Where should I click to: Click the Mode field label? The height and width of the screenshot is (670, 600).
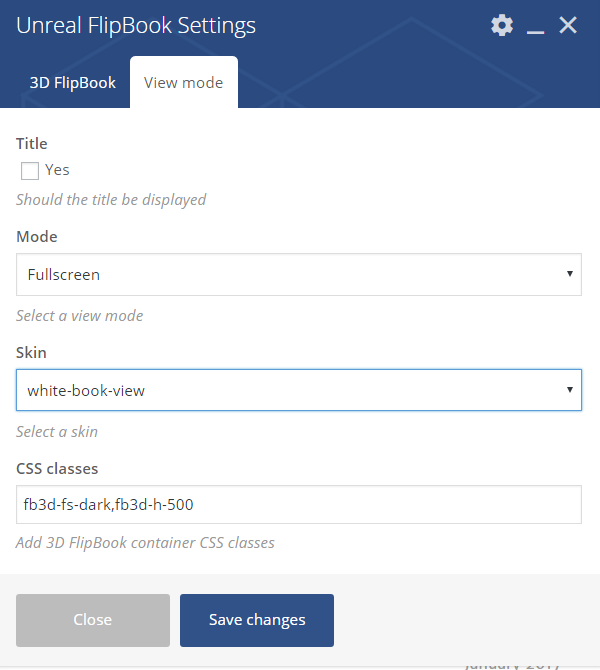click(x=37, y=236)
